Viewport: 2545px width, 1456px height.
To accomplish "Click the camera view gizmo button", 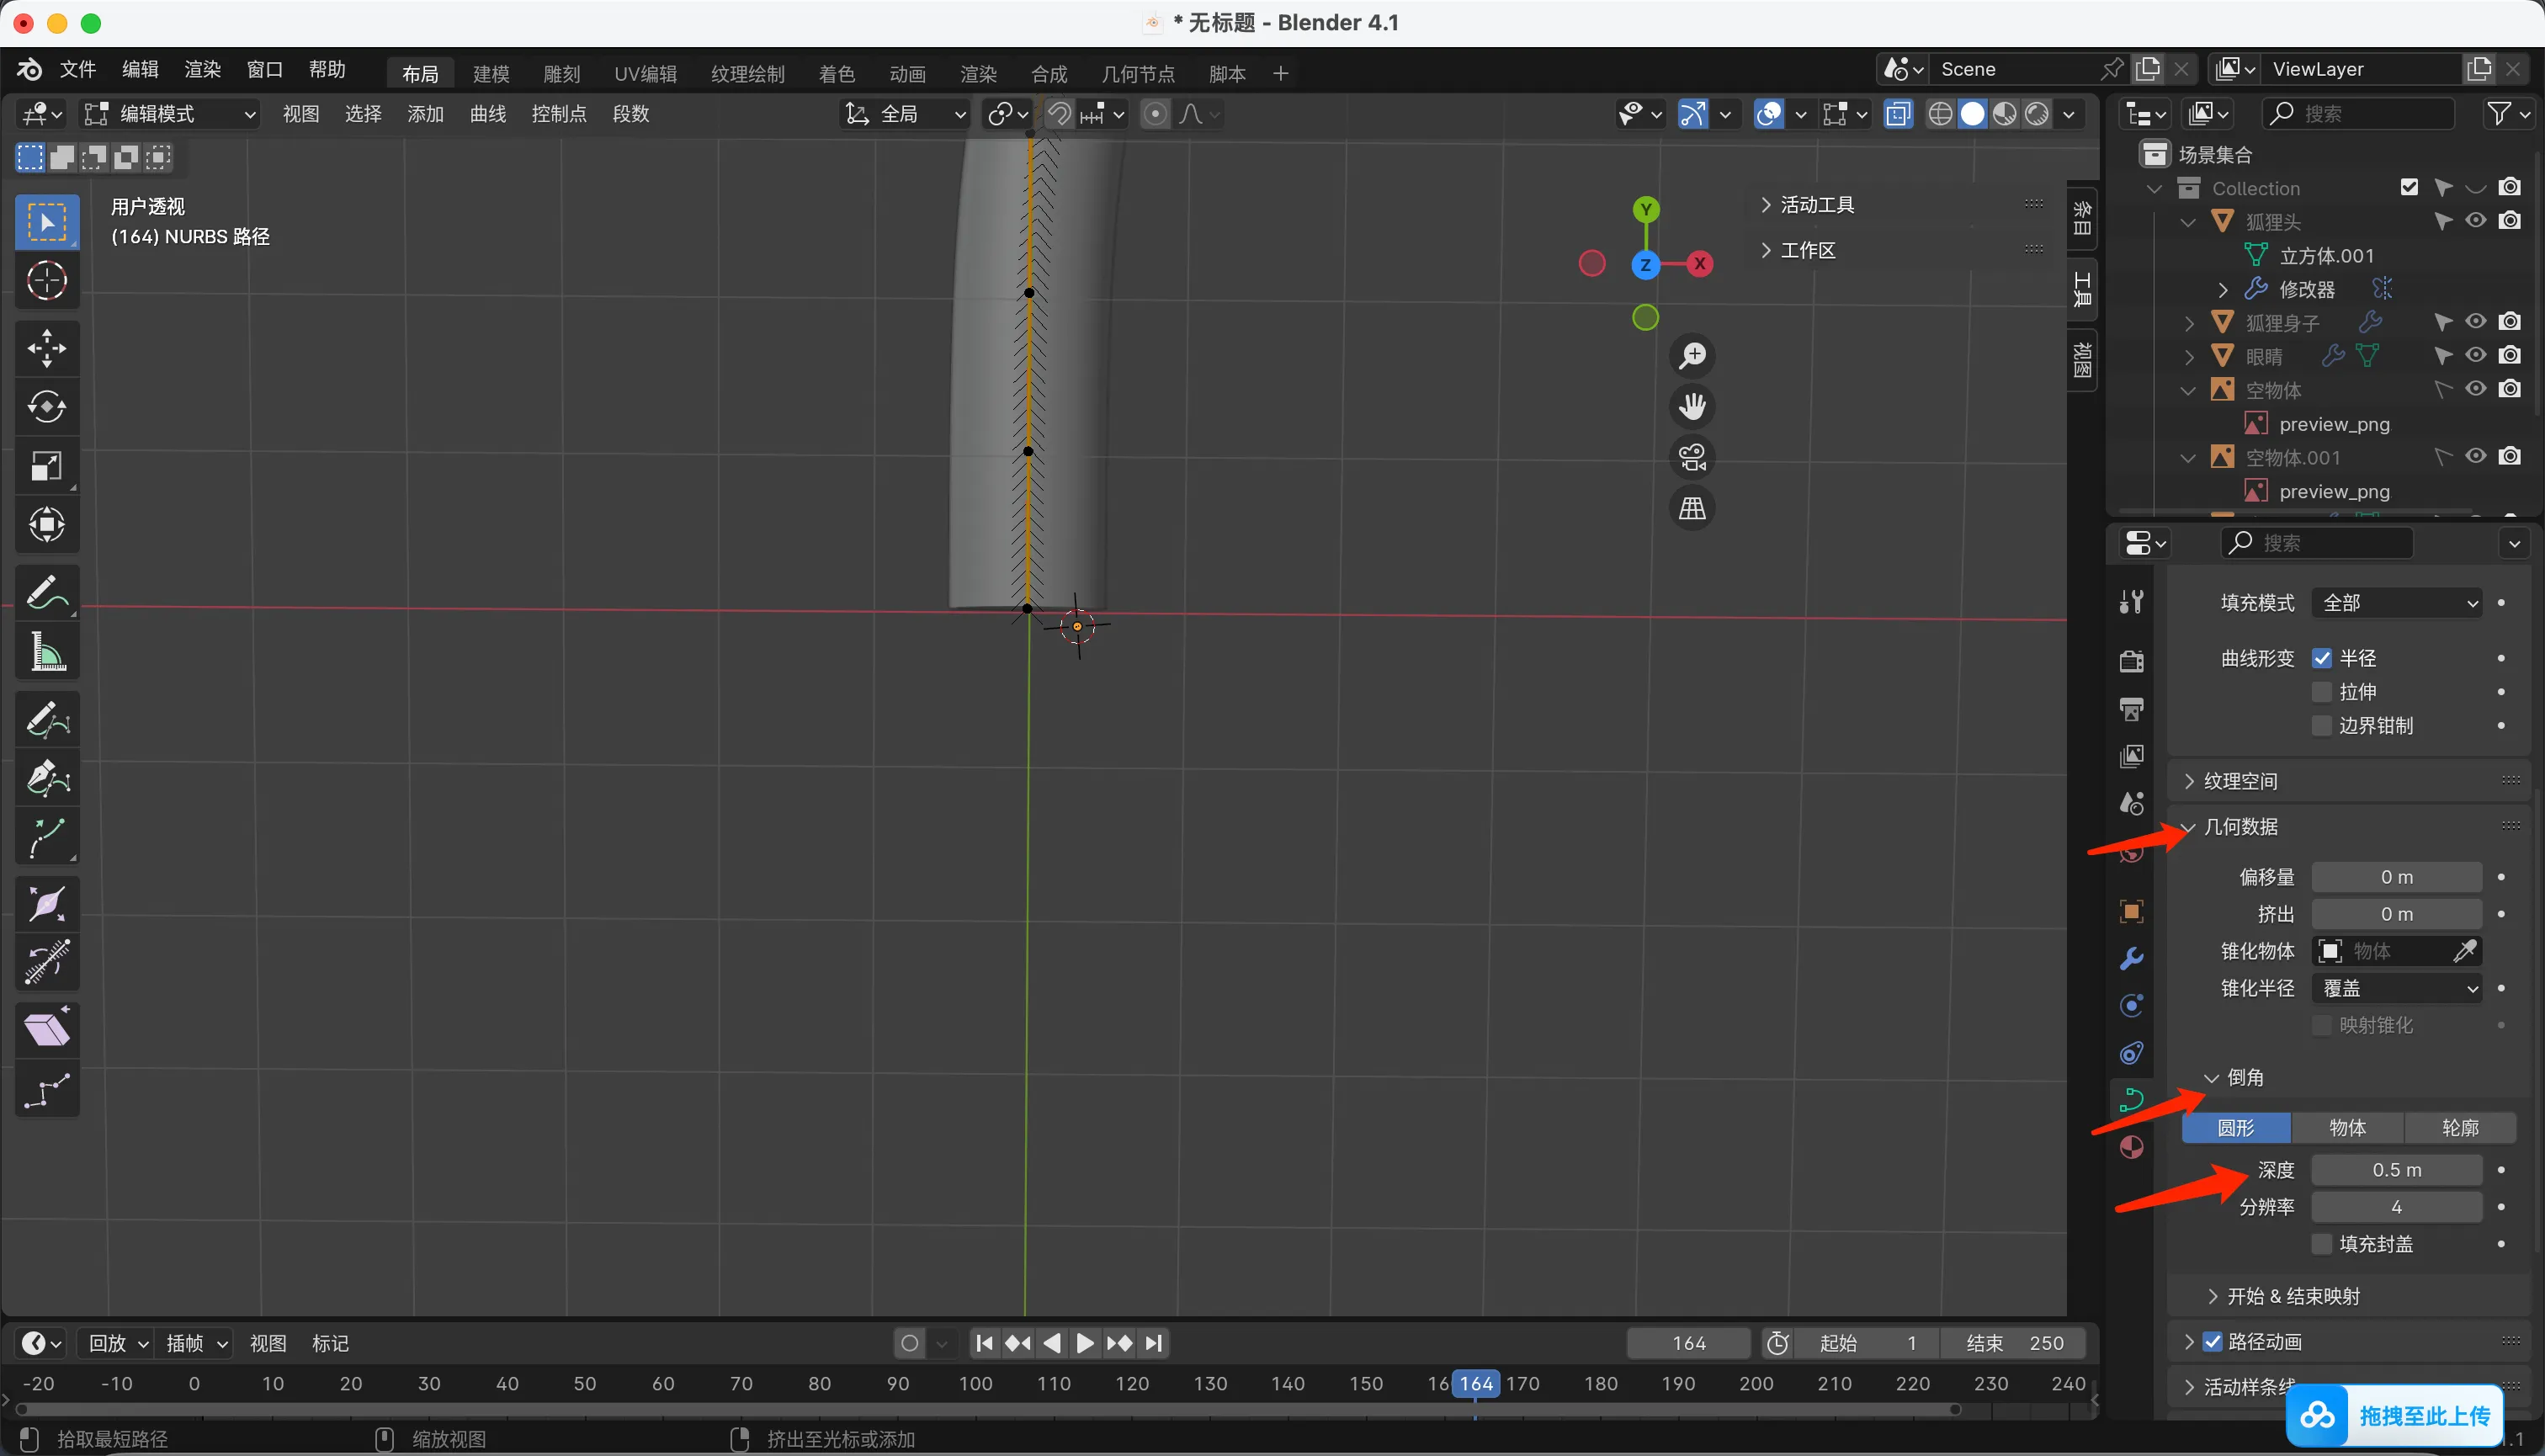I will pyautogui.click(x=1692, y=458).
